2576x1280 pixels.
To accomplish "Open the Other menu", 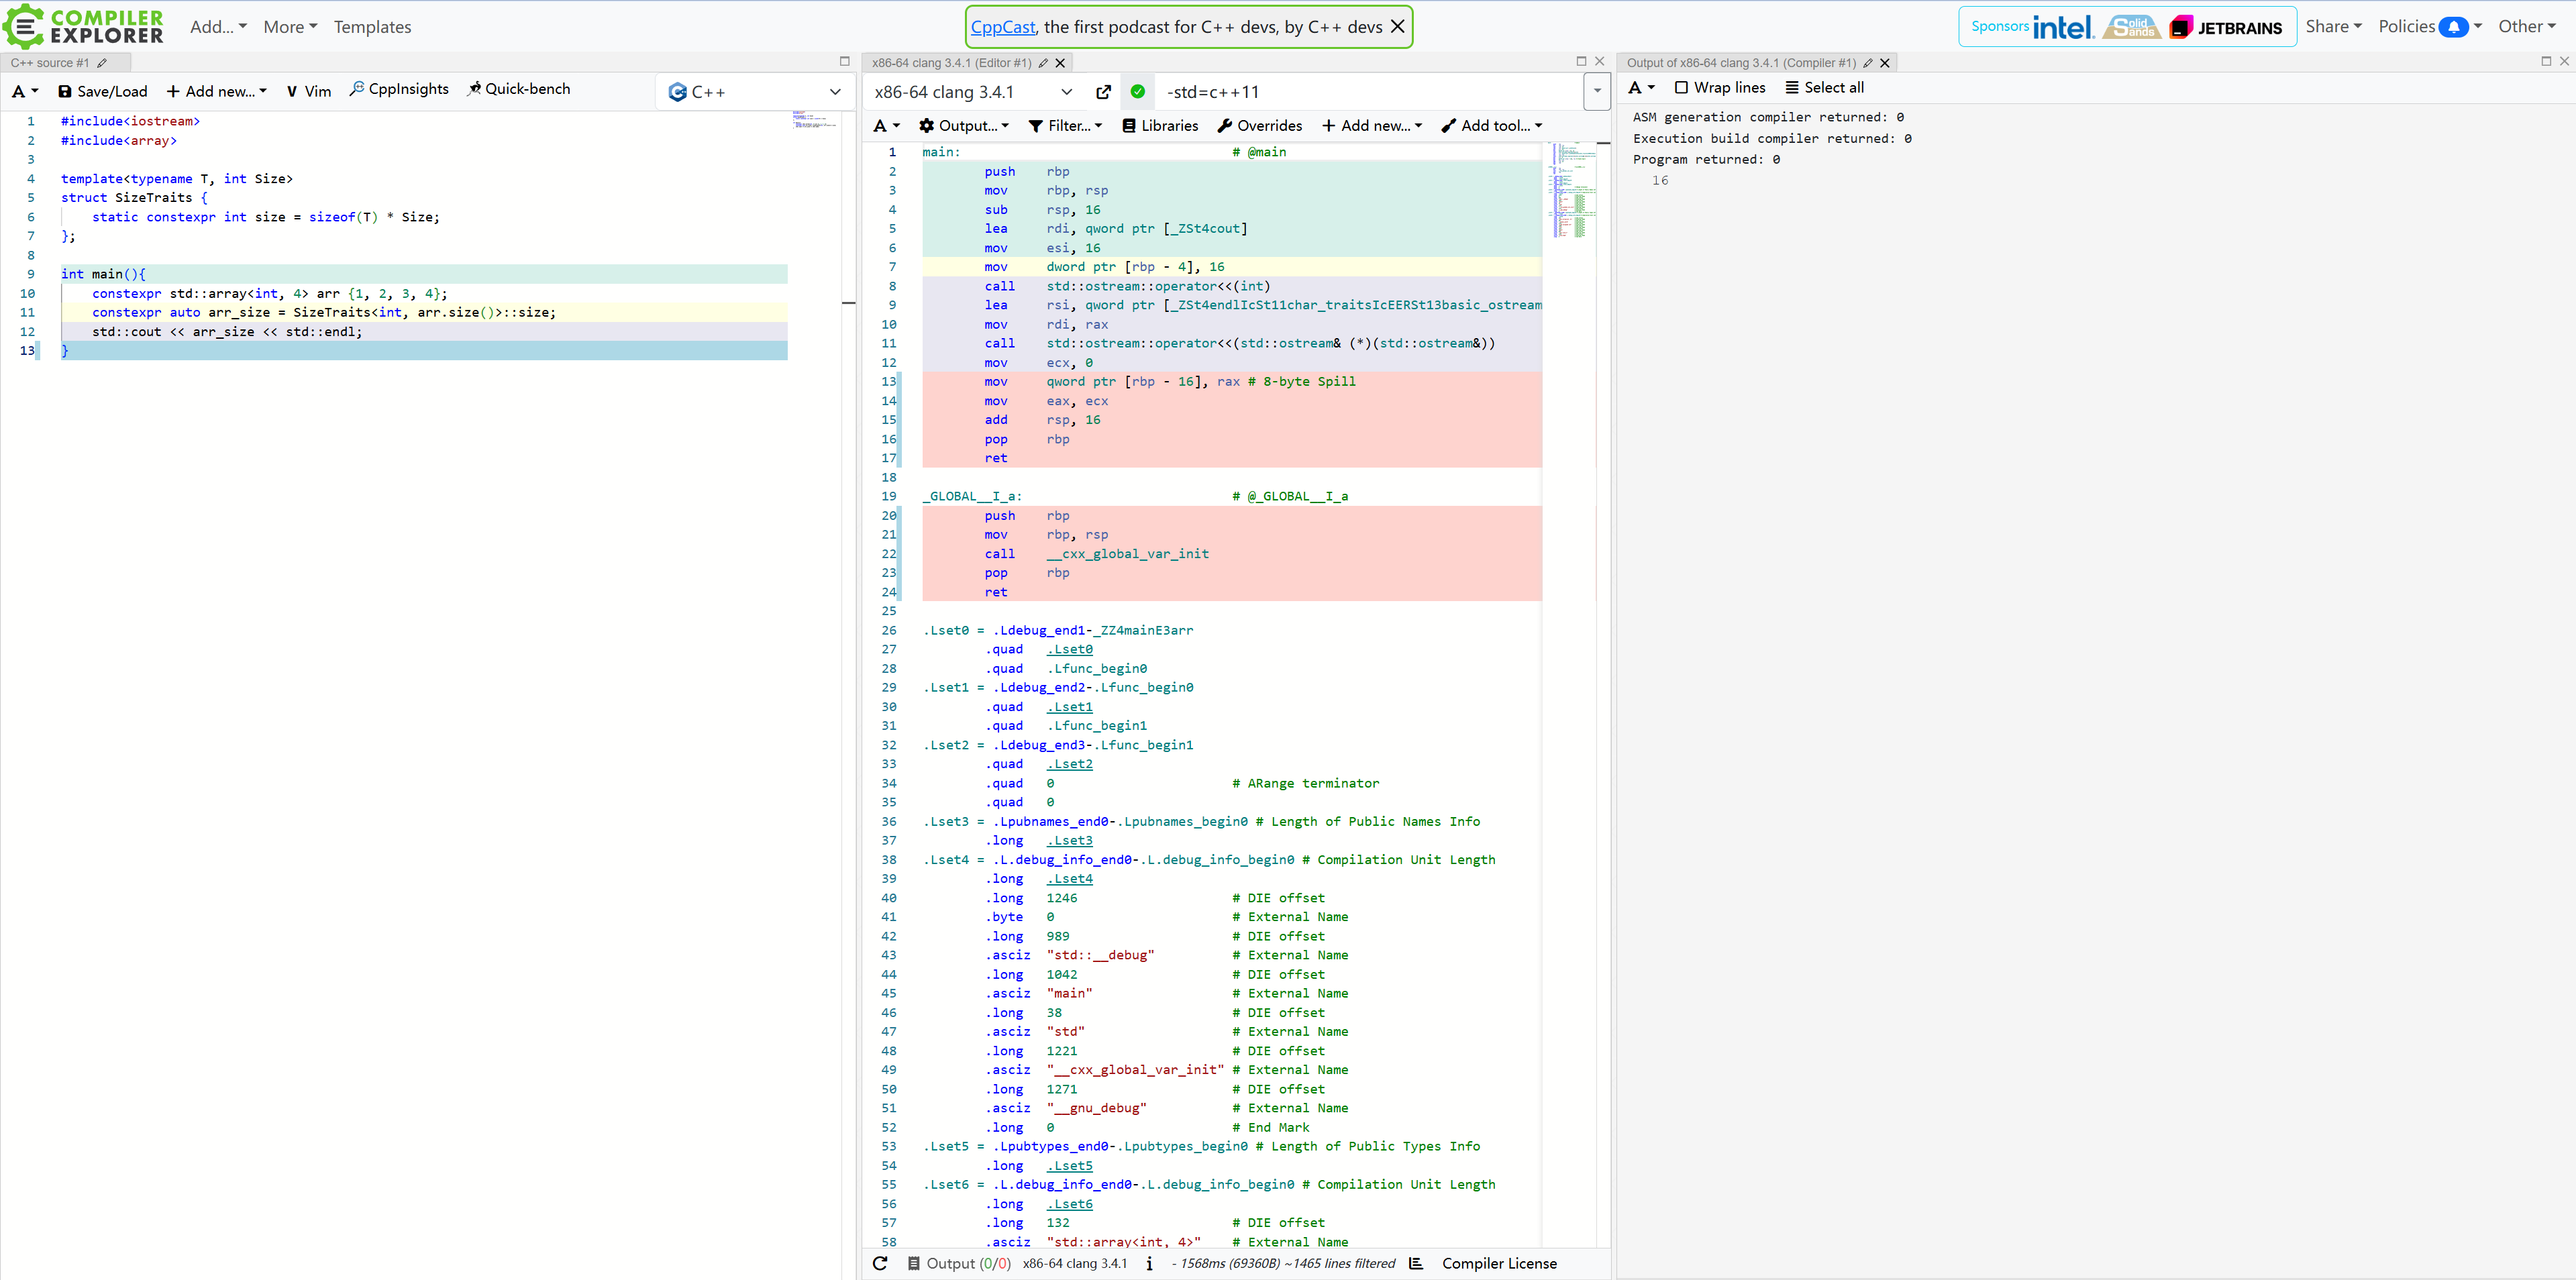I will (2526, 27).
